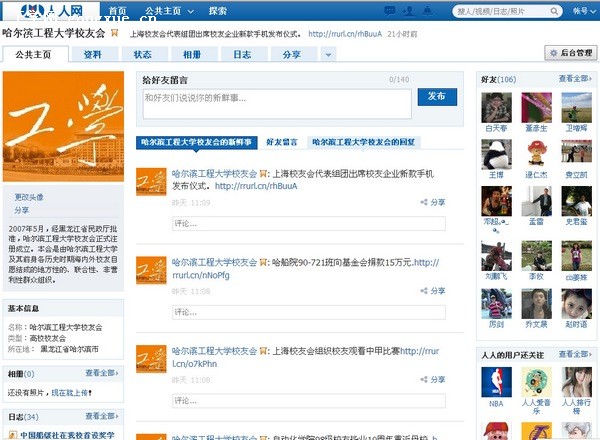Image resolution: width=600 pixels, height=440 pixels.
Task: Expand the 帐号 account menu
Action: [x=582, y=11]
